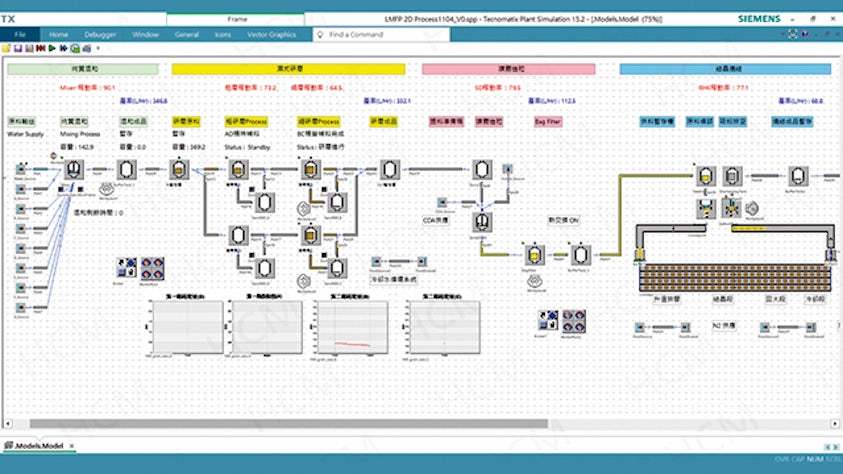Switch to the Home ribbon tab
The width and height of the screenshot is (843, 474).
tap(59, 34)
